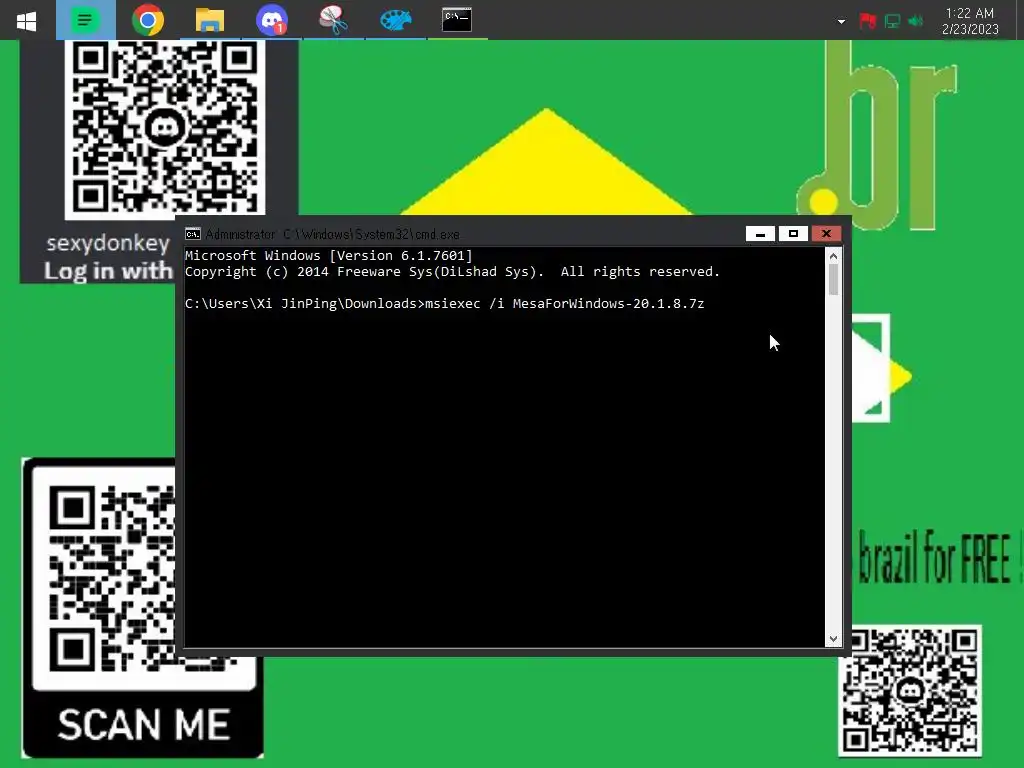
Task: Click the cmd scrollbar up arrow
Action: click(833, 256)
